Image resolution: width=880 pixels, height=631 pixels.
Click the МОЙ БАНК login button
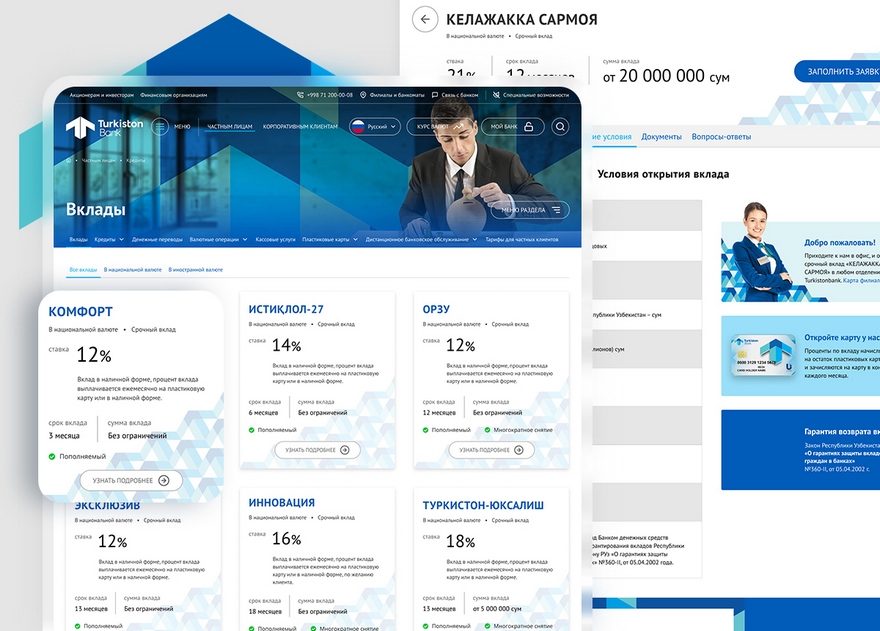pos(512,127)
